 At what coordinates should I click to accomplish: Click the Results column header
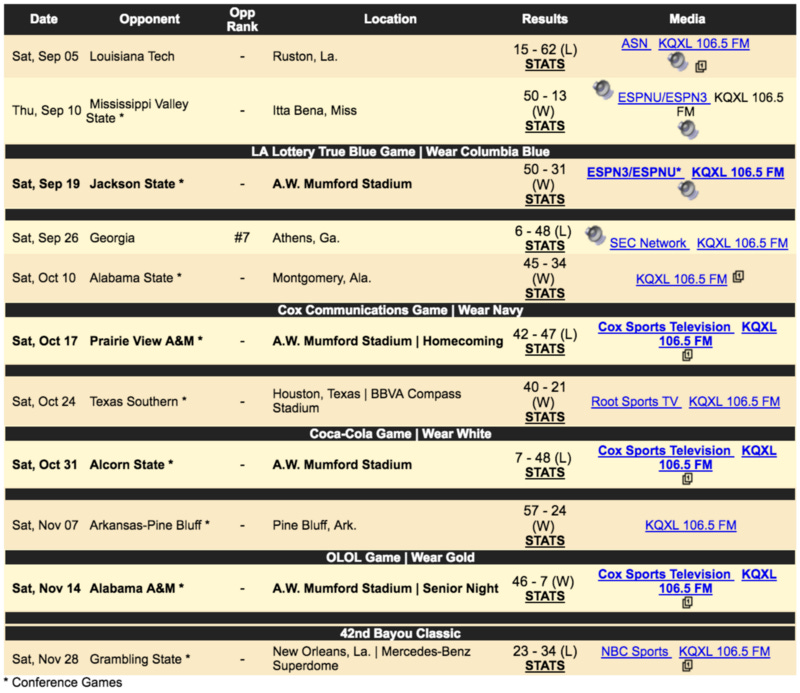point(545,19)
